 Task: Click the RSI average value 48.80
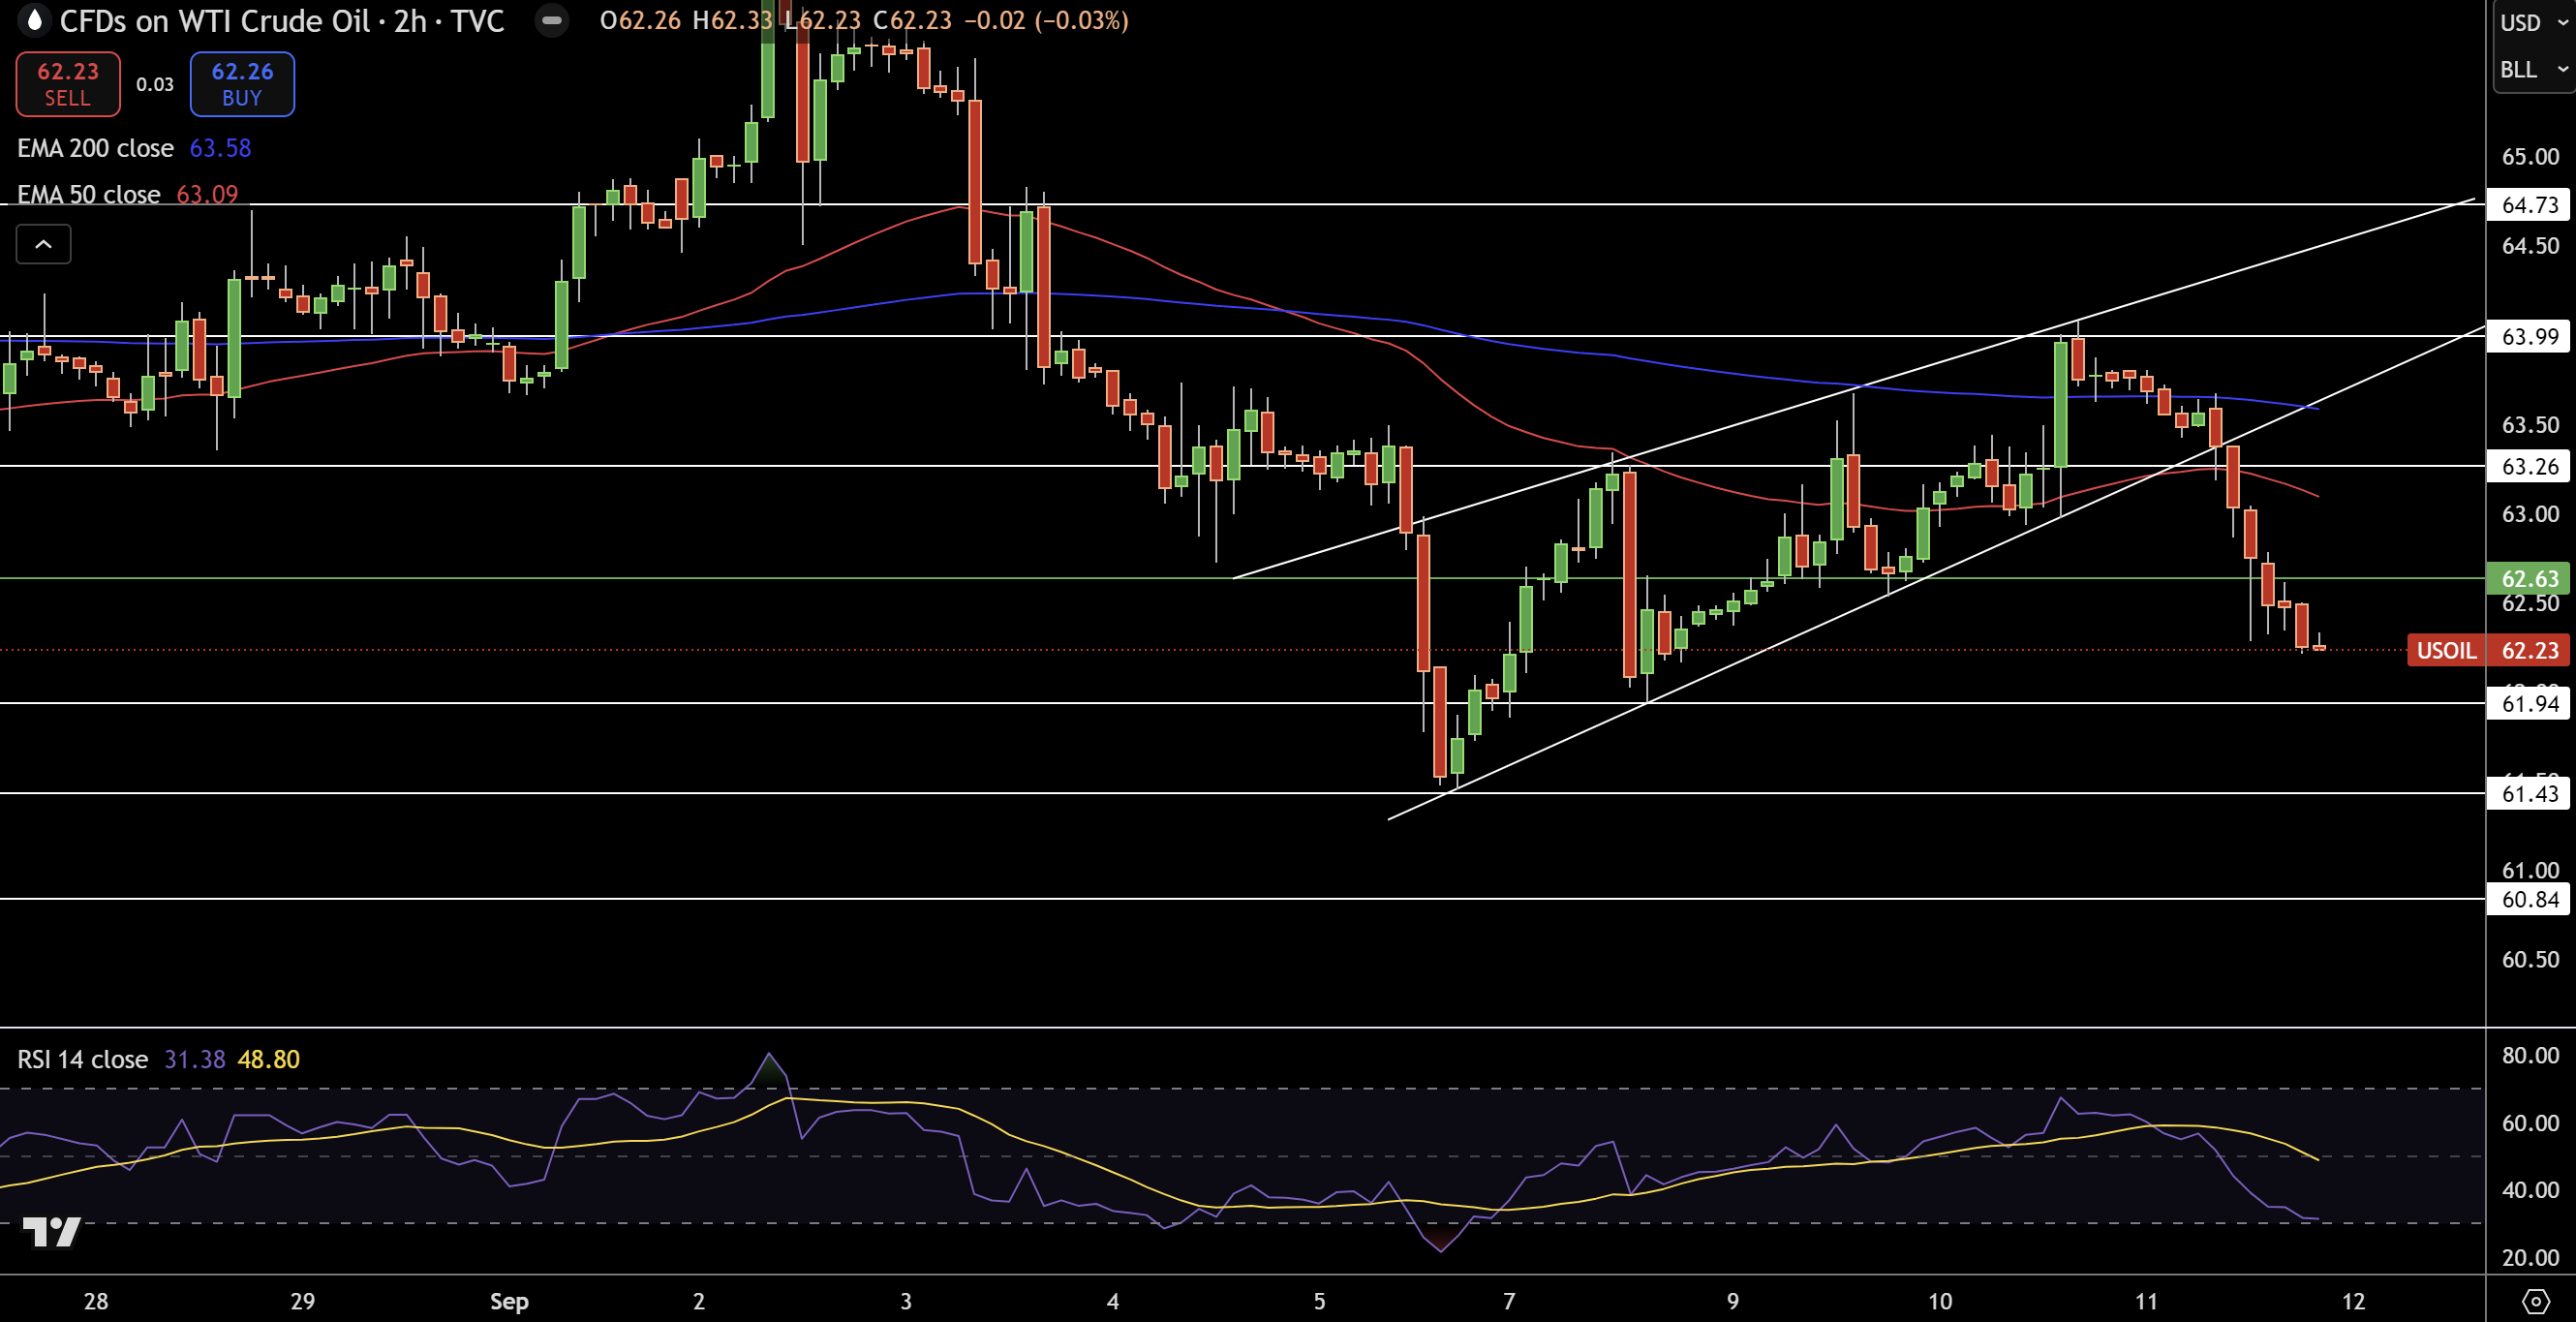[268, 1059]
